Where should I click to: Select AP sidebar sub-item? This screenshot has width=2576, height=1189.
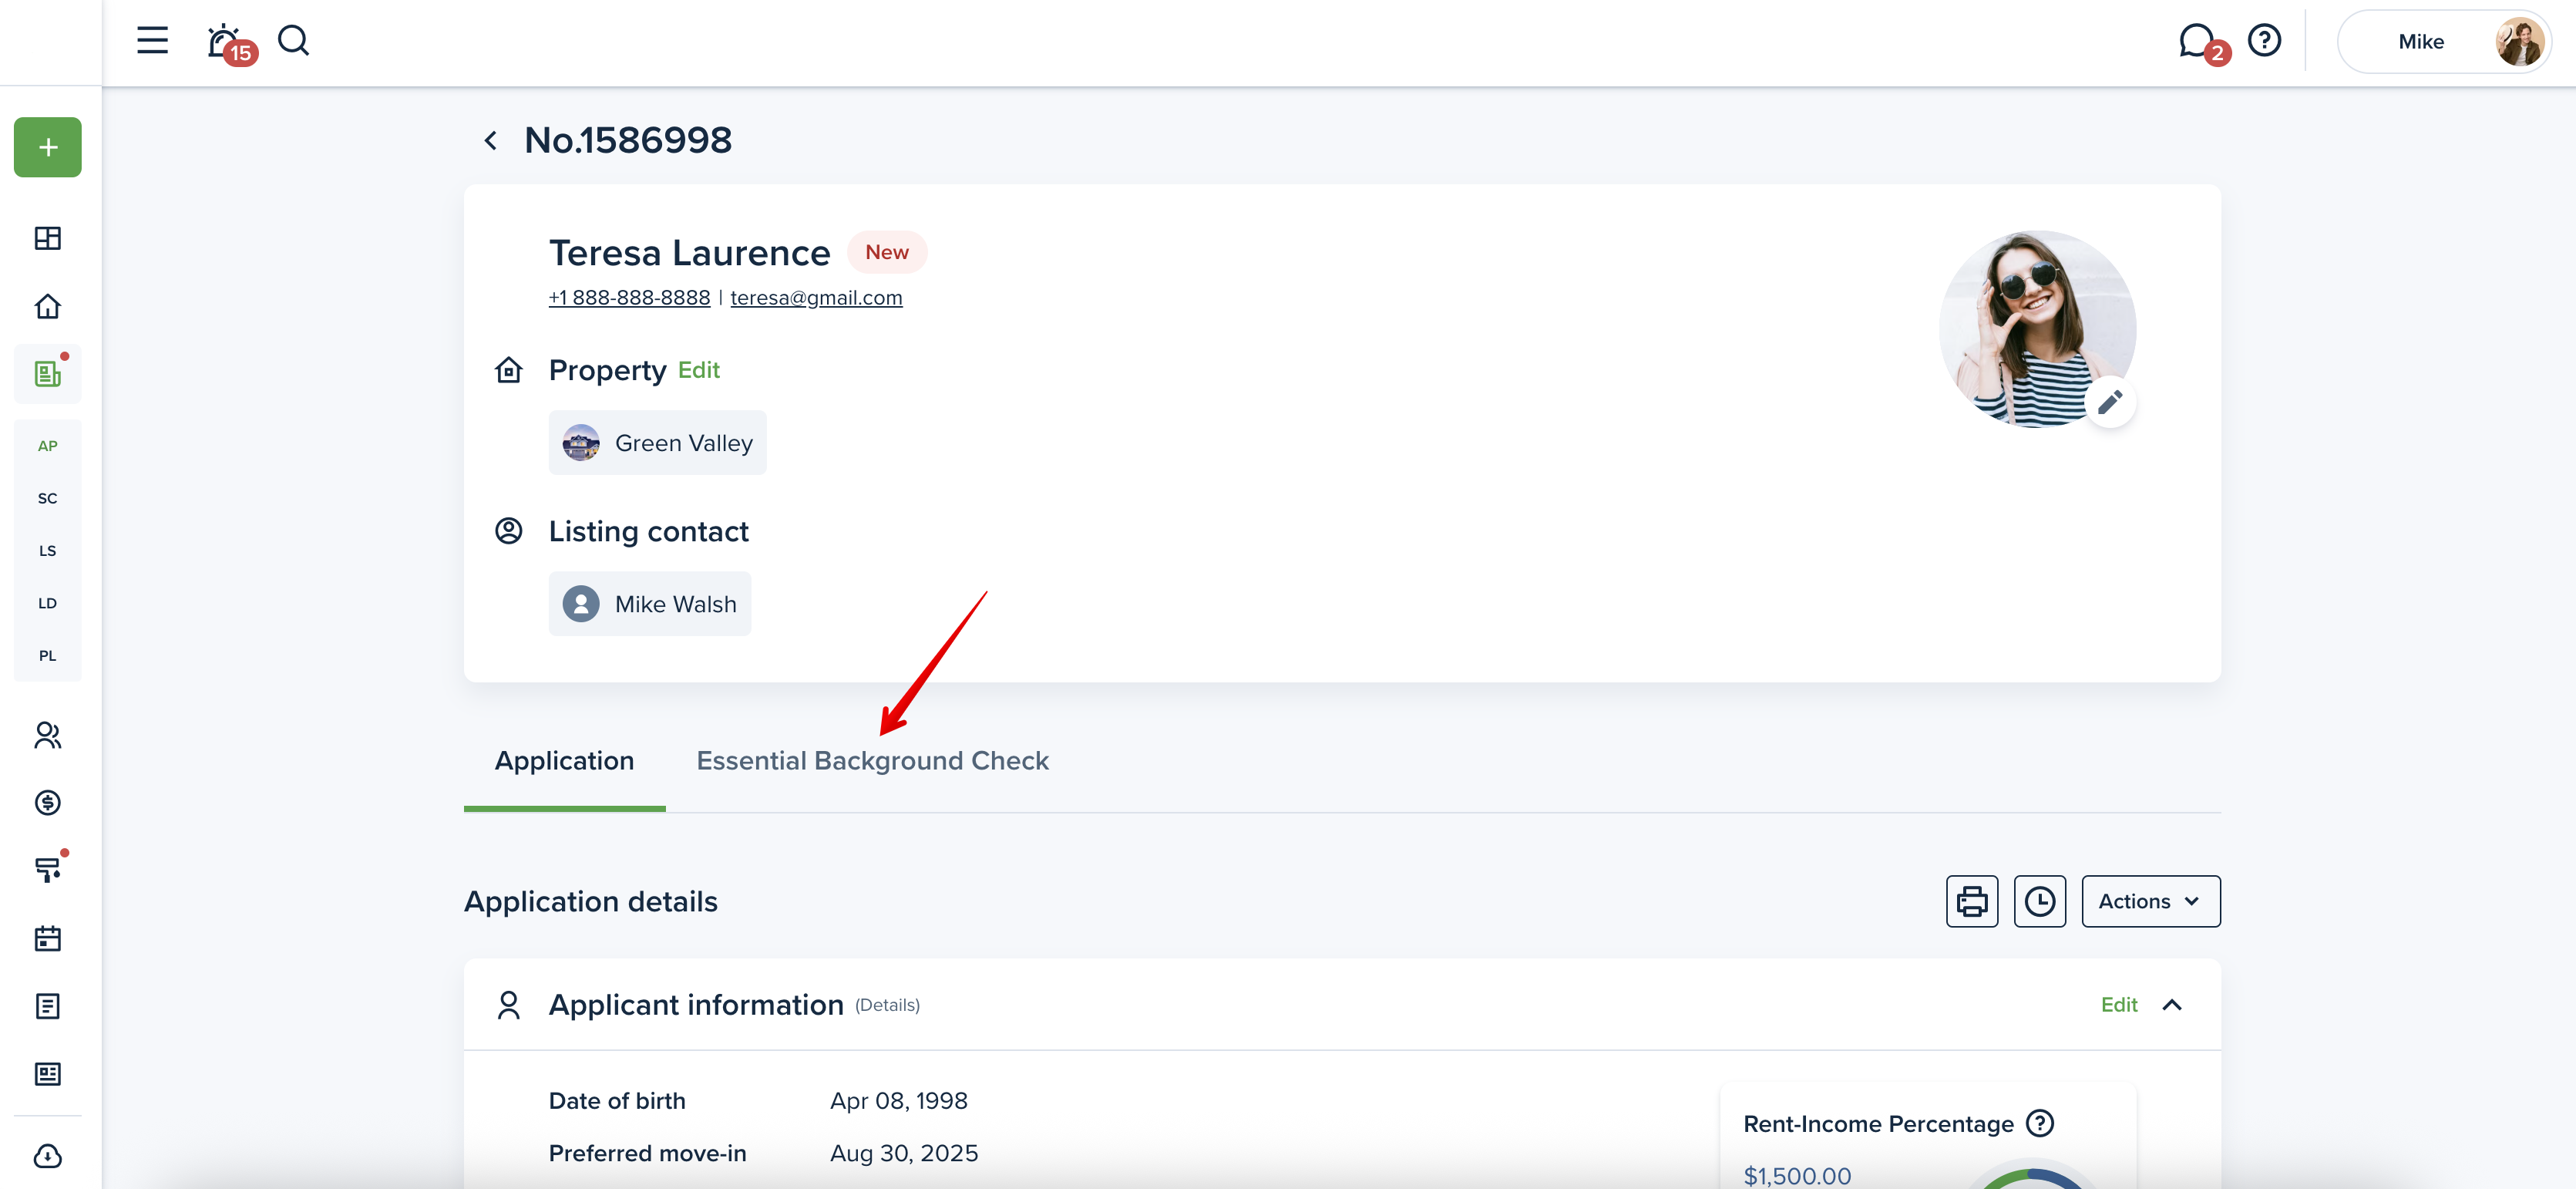pos(48,446)
